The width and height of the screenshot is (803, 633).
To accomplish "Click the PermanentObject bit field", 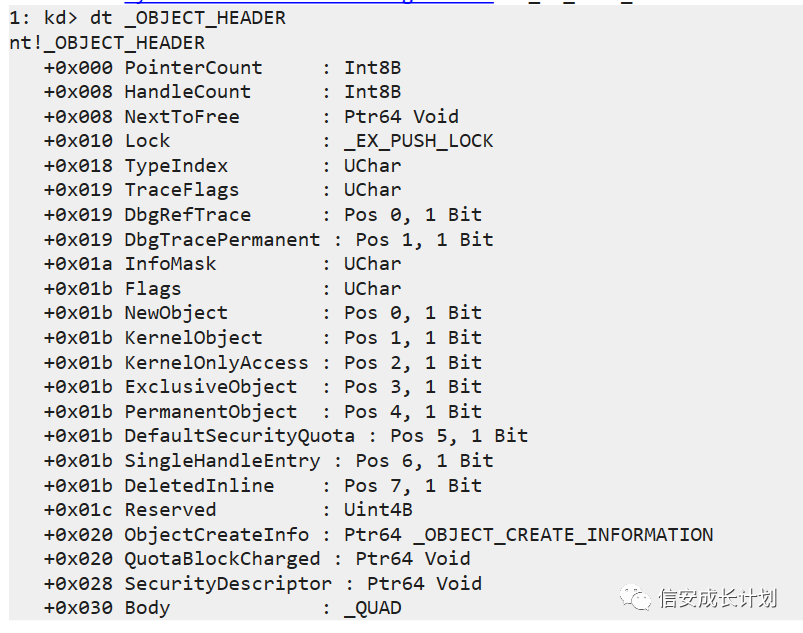I will (210, 412).
